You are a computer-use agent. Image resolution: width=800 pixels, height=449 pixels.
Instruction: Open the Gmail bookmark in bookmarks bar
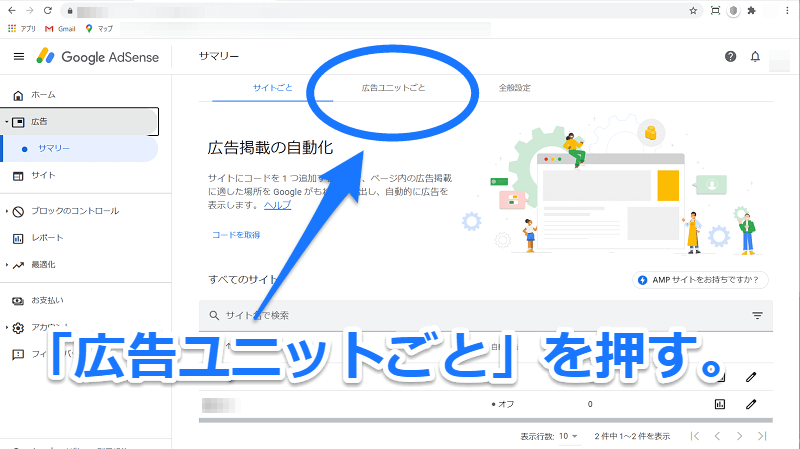62,28
